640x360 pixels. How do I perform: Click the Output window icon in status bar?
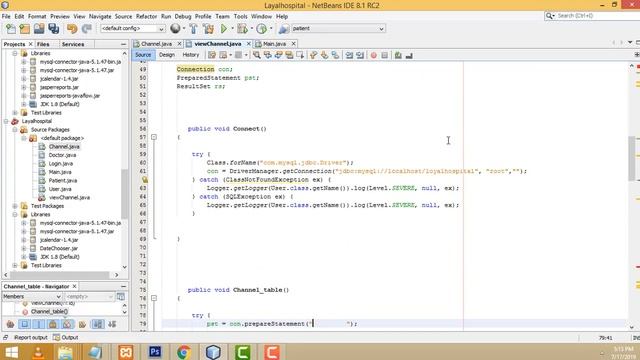pyautogui.click(x=56, y=338)
